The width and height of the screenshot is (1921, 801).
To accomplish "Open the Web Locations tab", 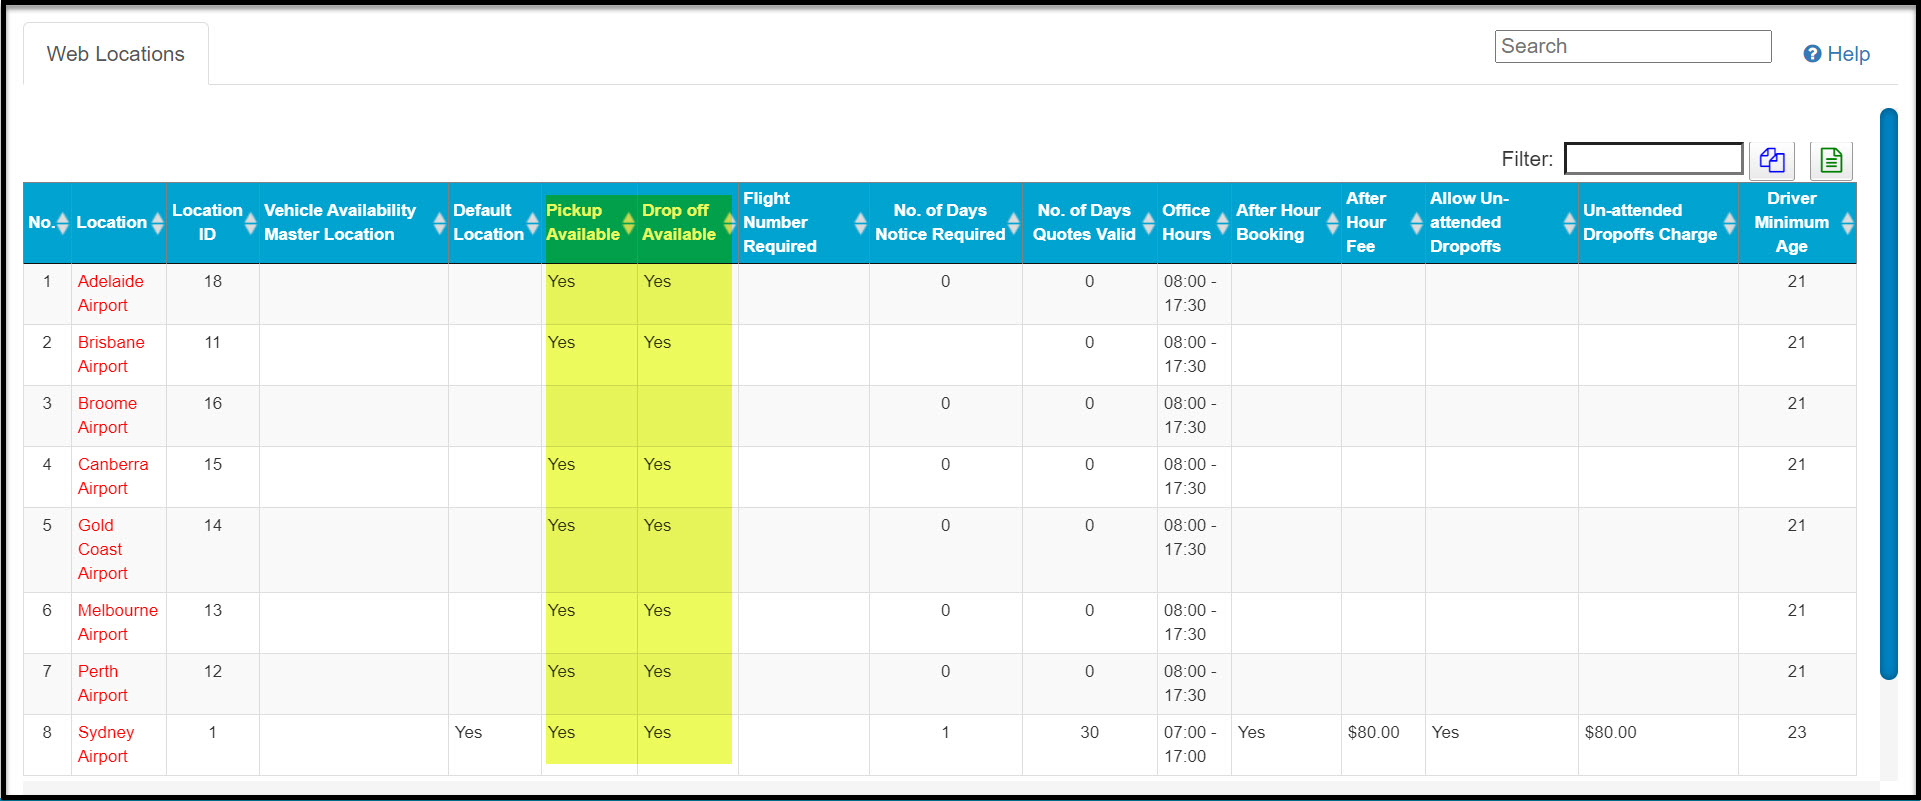I will (116, 54).
